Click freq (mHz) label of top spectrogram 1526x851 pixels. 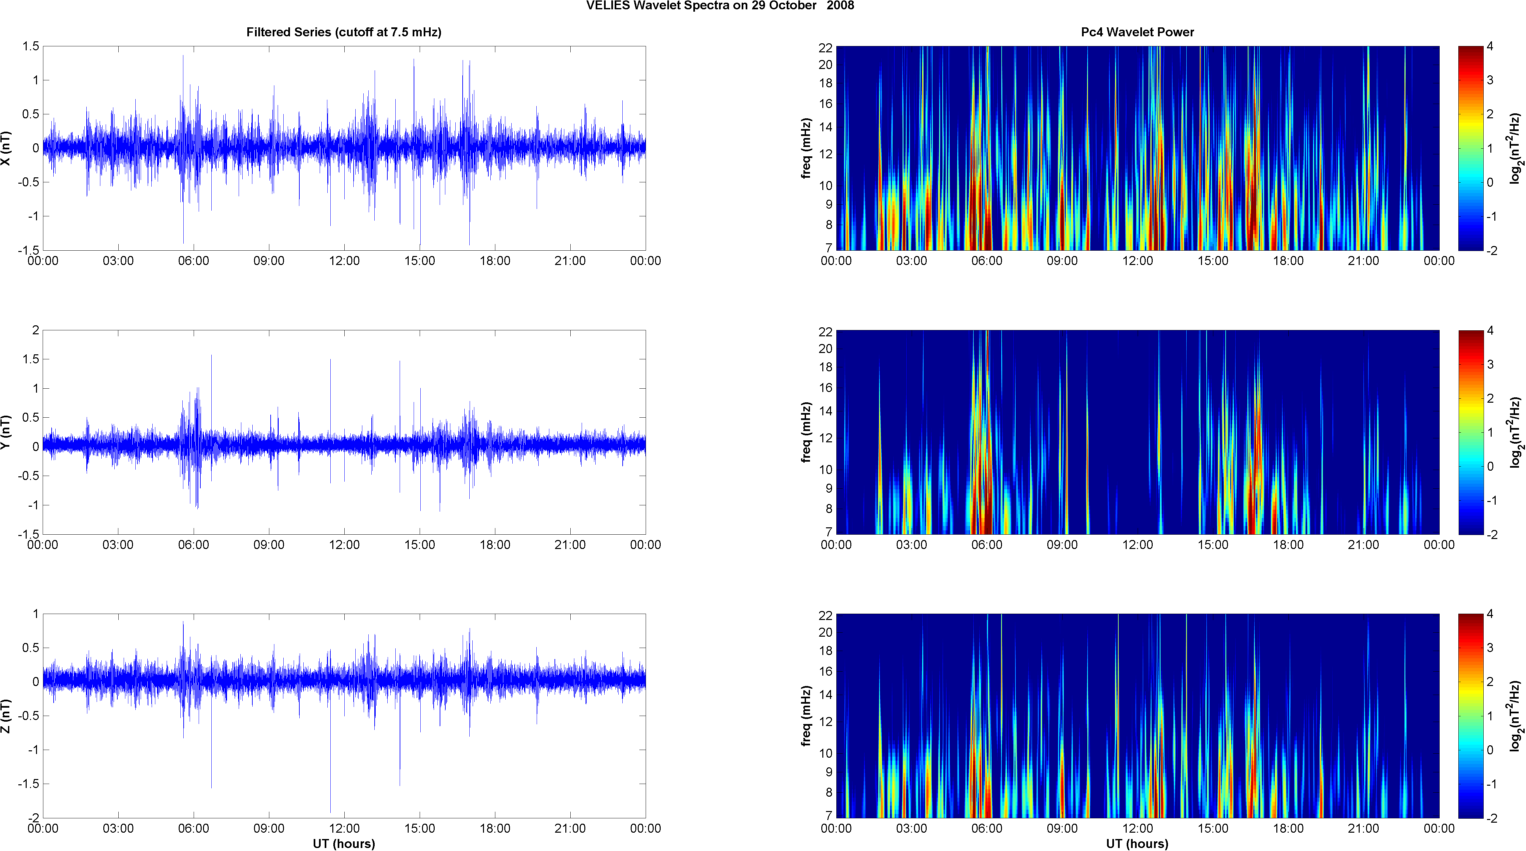point(806,148)
